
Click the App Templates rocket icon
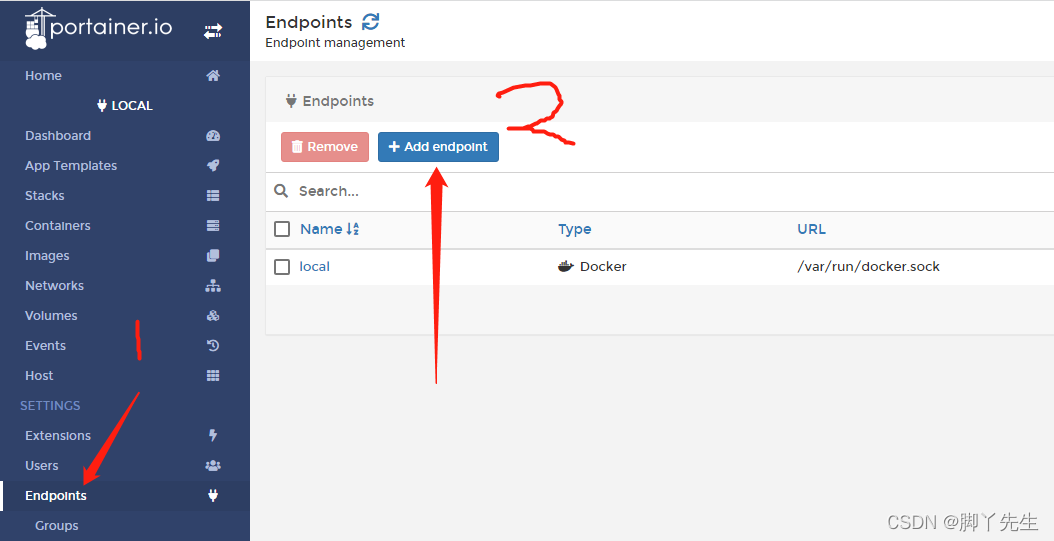click(x=213, y=166)
